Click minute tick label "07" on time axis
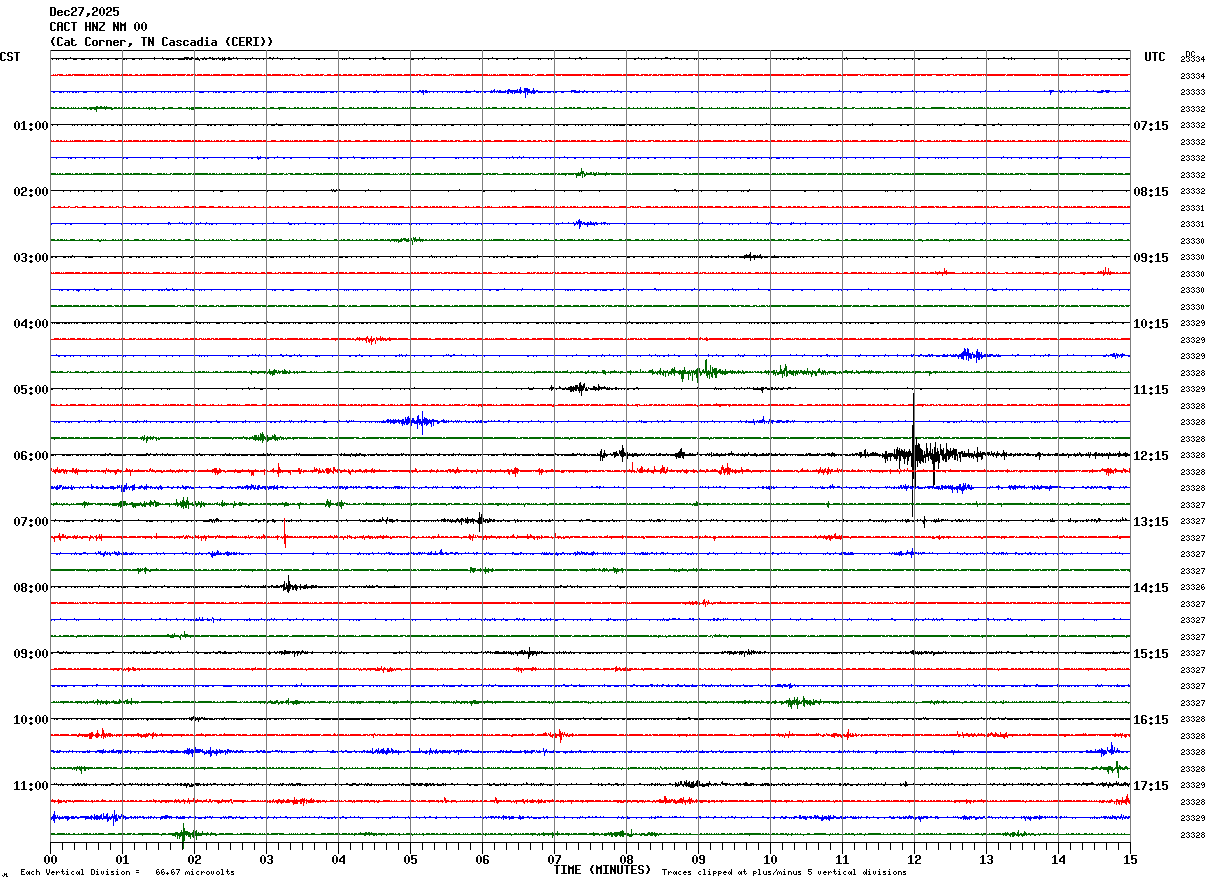The width and height of the screenshot is (1210, 886). coord(554,859)
